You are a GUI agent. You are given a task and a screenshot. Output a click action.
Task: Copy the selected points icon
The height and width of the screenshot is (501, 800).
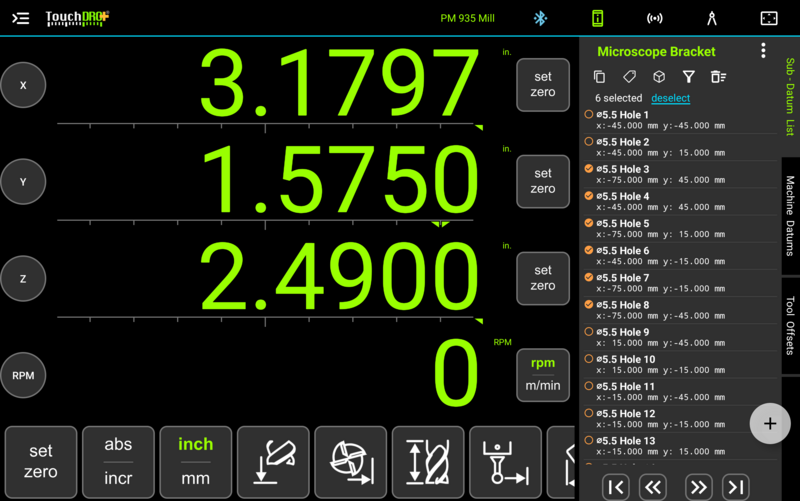pyautogui.click(x=599, y=77)
